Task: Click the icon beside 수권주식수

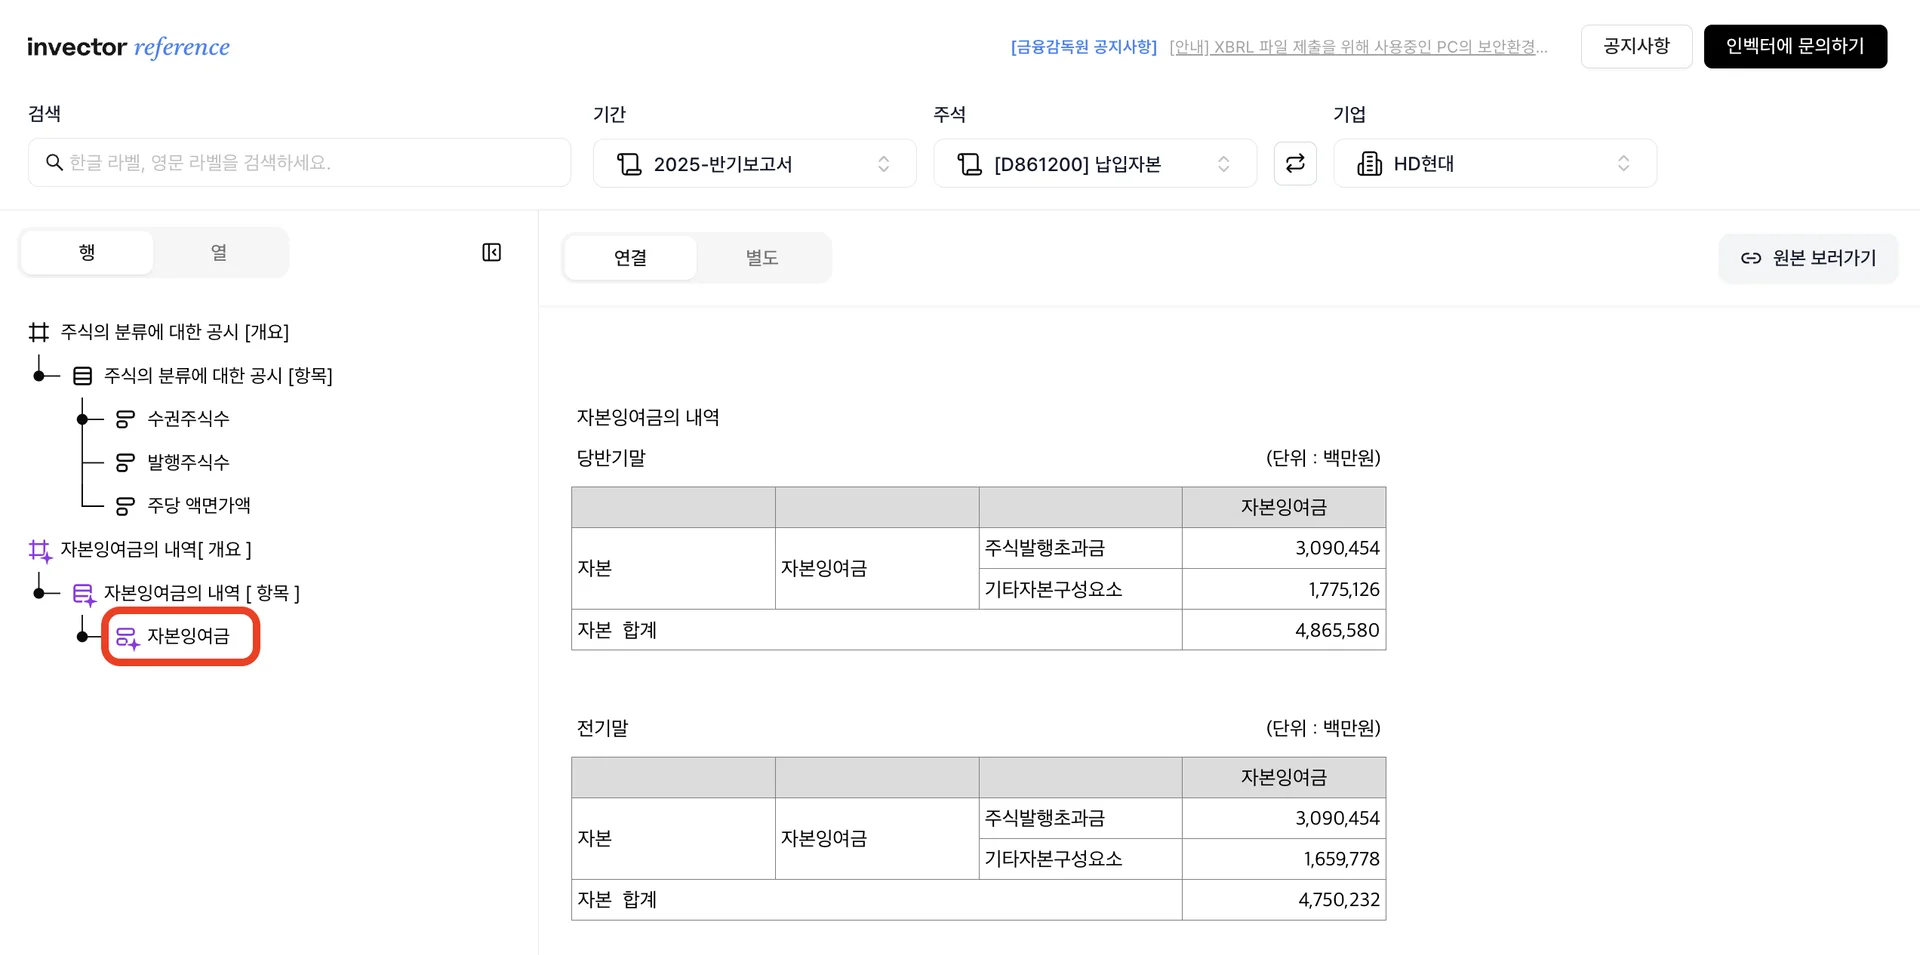Action: click(125, 419)
